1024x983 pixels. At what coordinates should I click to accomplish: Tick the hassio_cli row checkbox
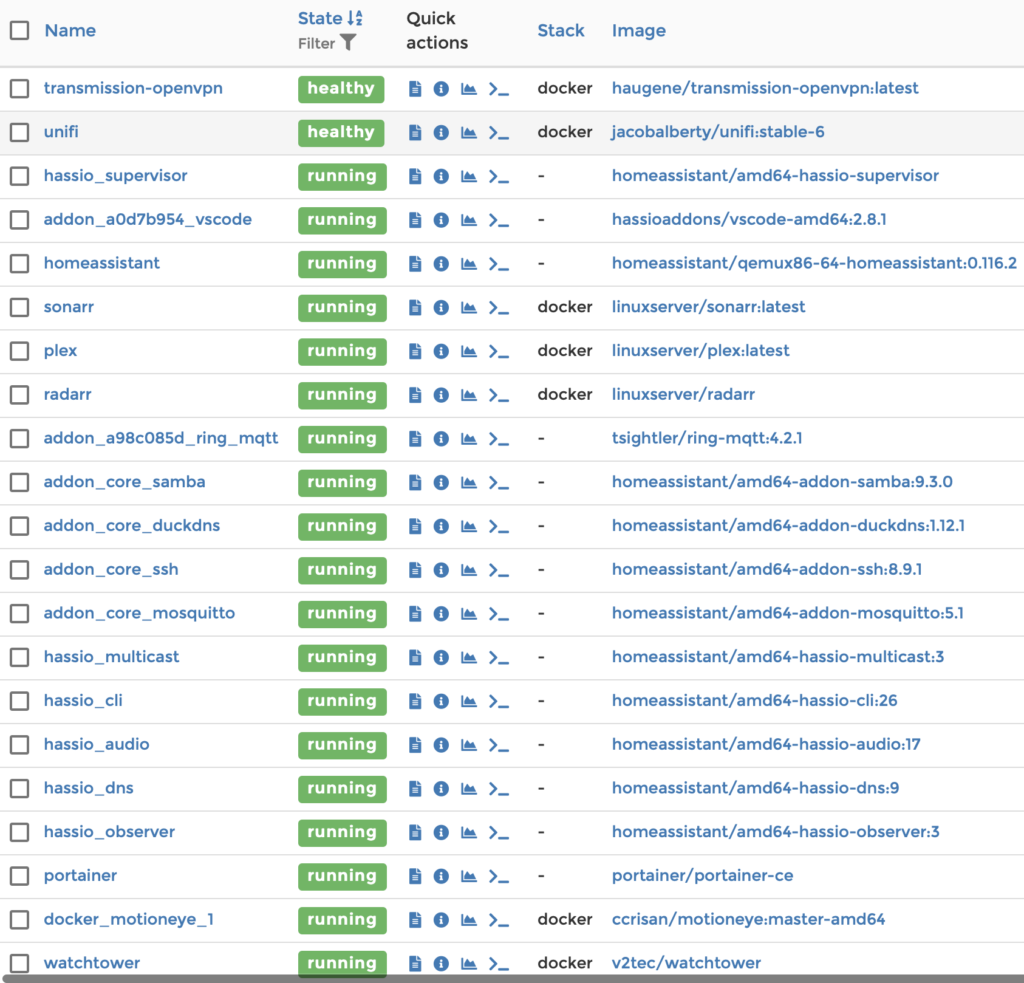[20, 701]
